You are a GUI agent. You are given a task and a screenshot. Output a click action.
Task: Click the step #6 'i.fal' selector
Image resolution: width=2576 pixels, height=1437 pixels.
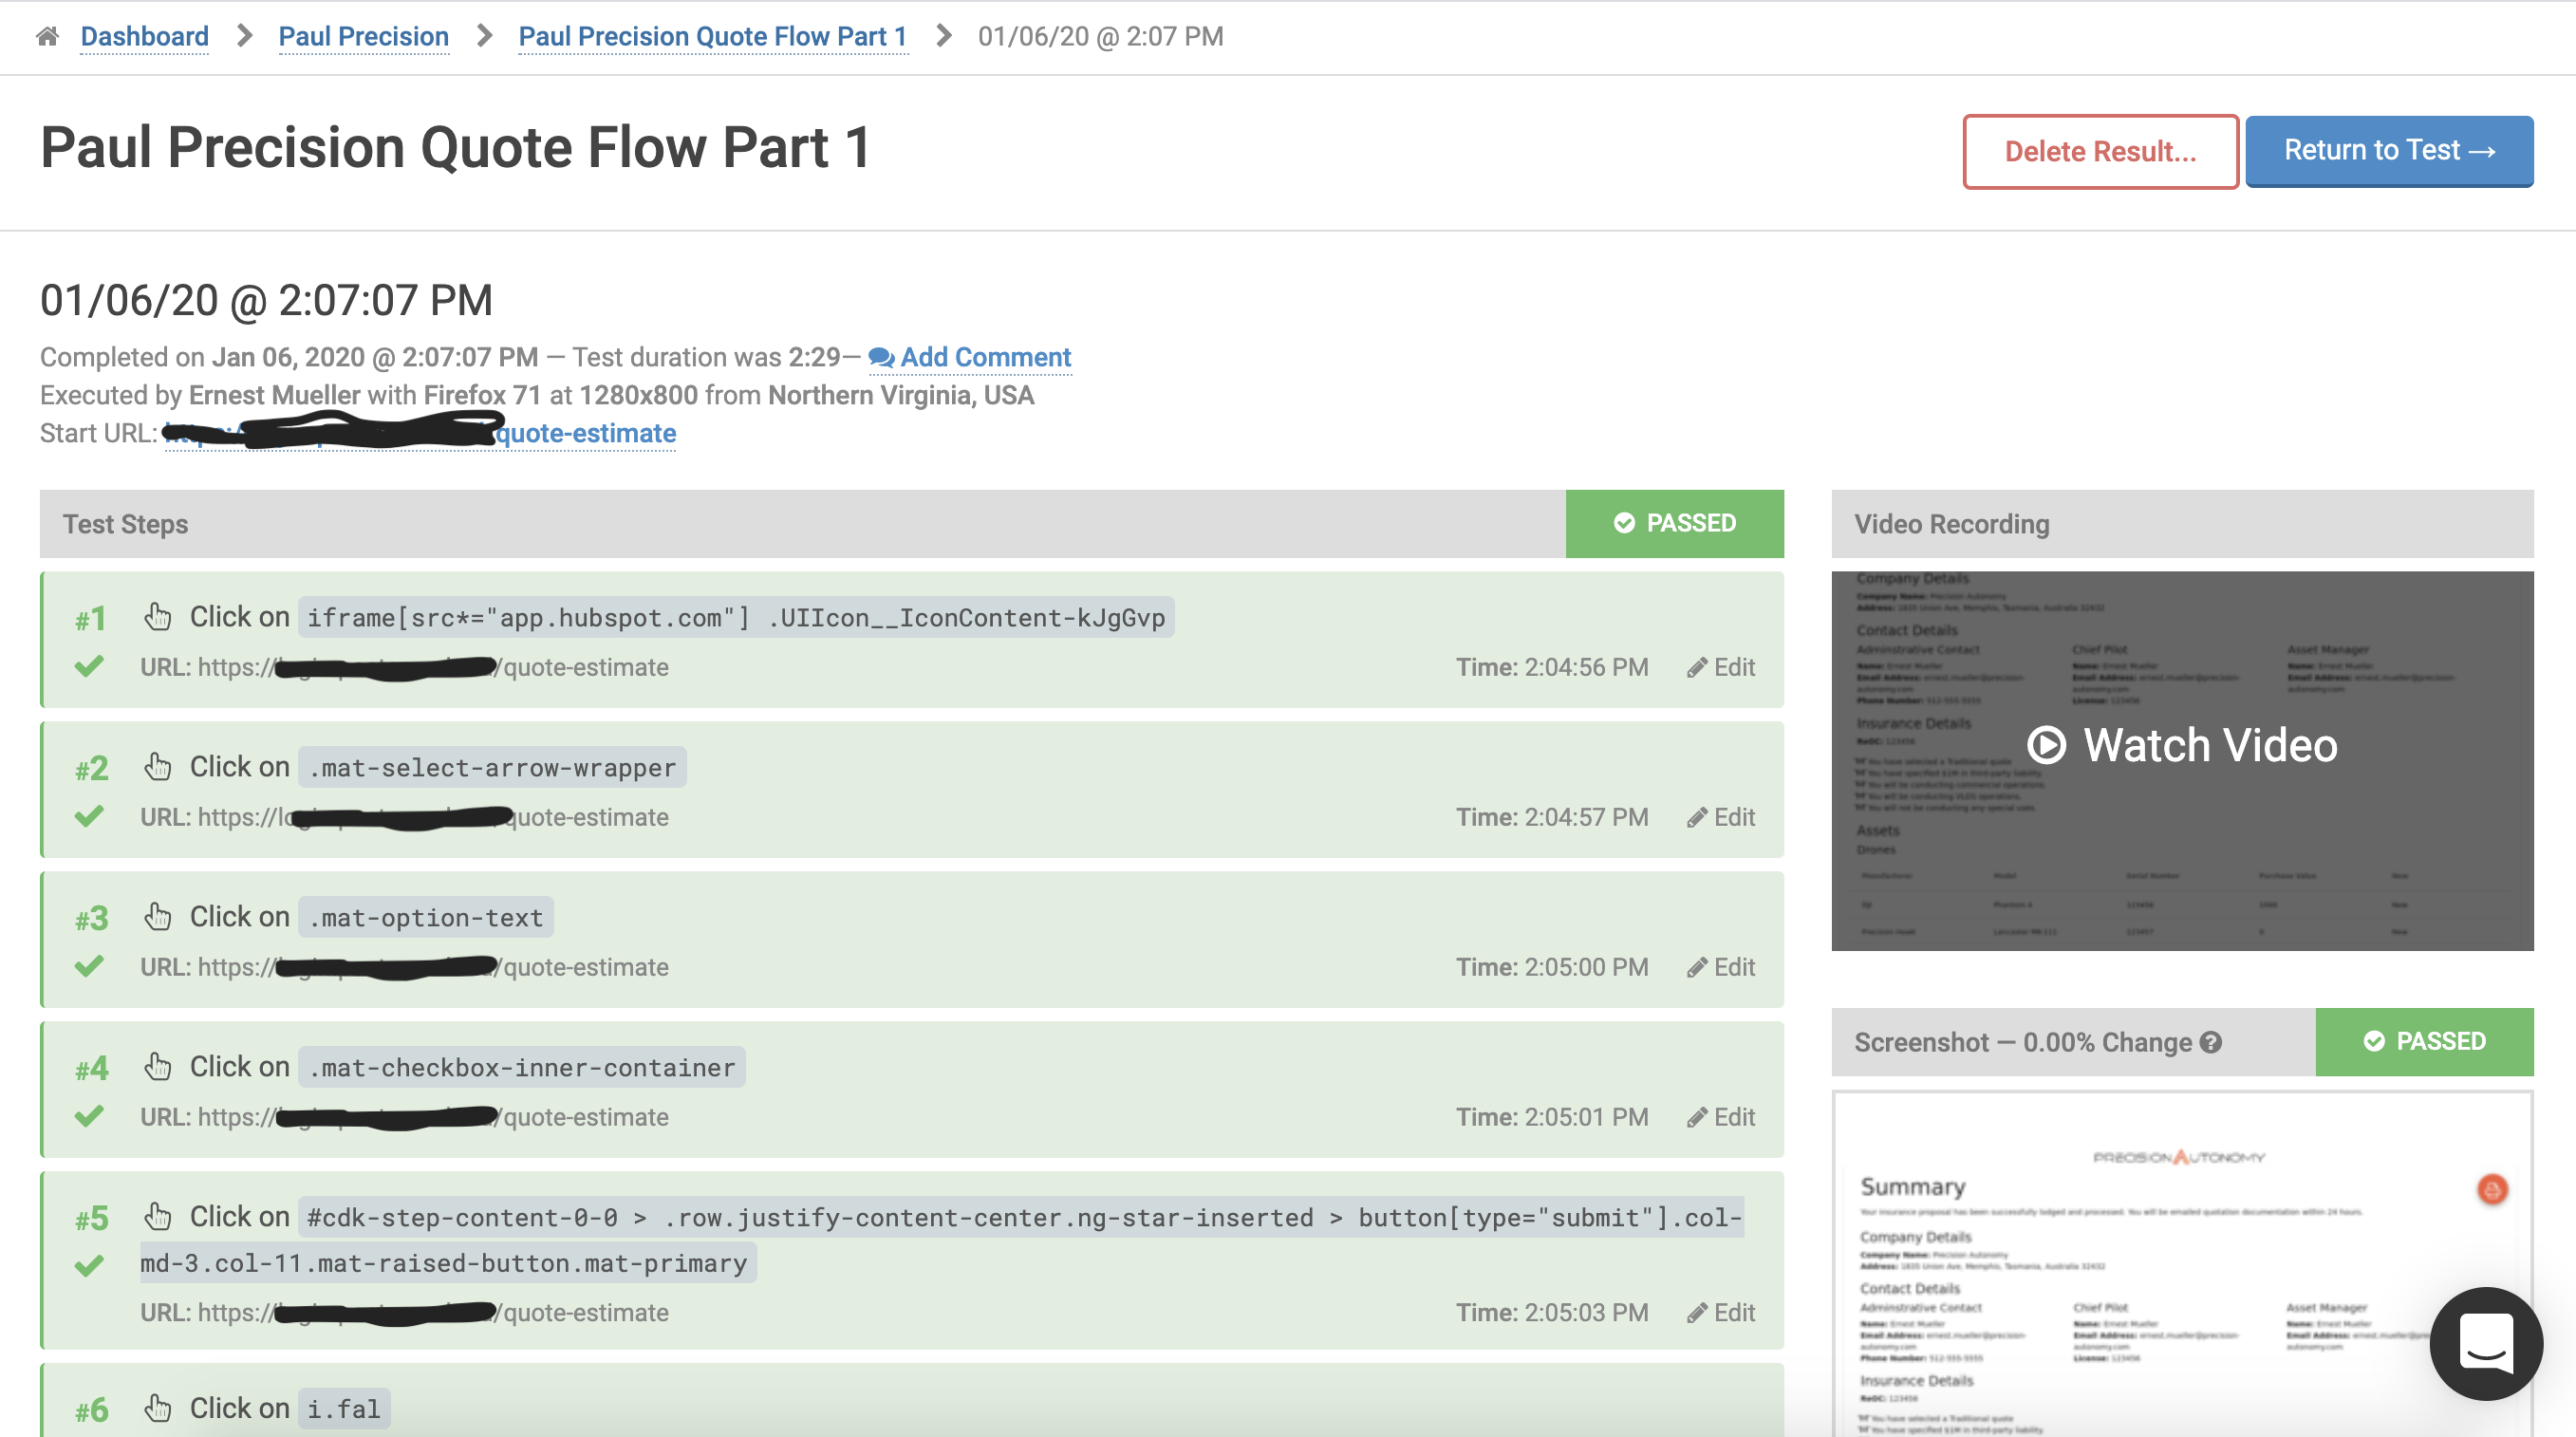tap(343, 1408)
